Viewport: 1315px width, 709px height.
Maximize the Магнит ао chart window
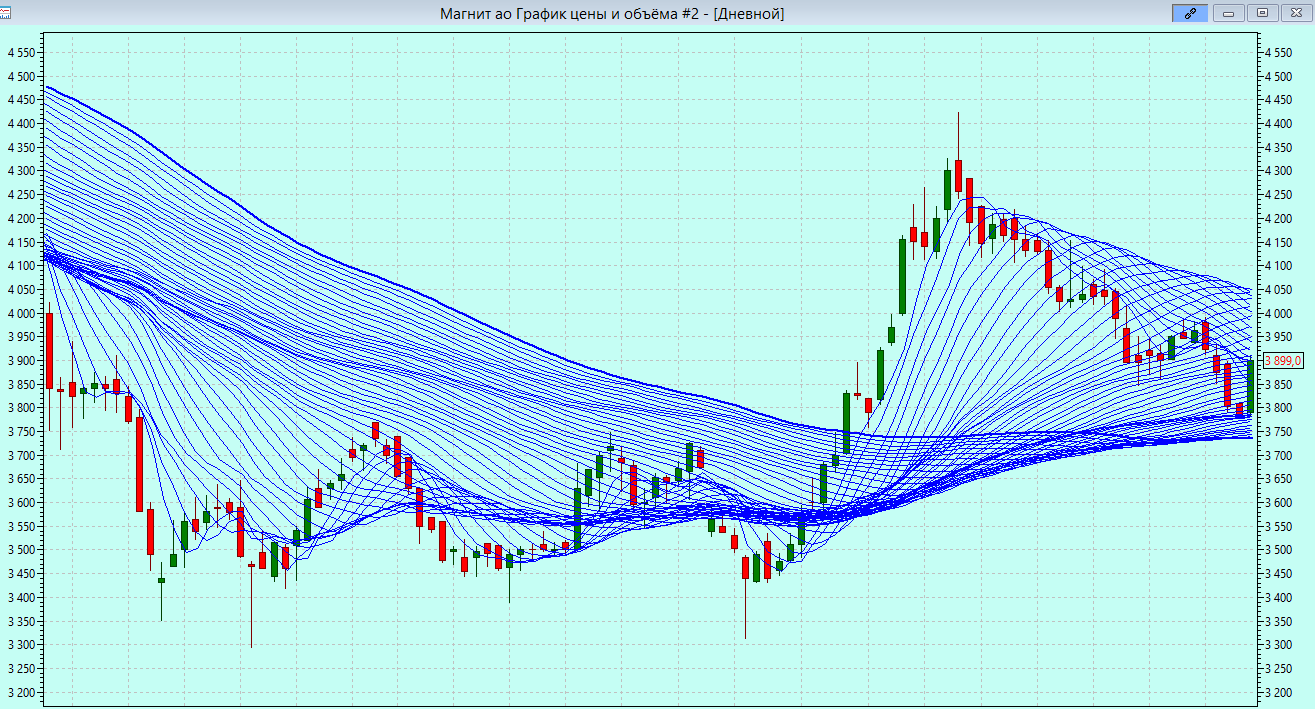1262,13
